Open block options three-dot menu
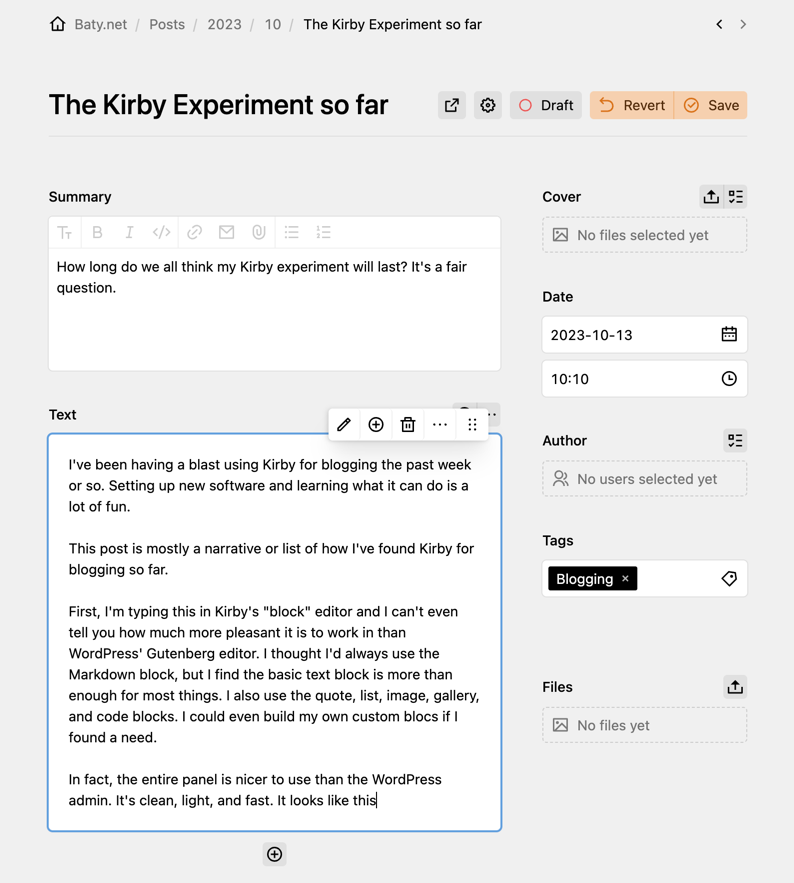This screenshot has height=883, width=794. (440, 425)
